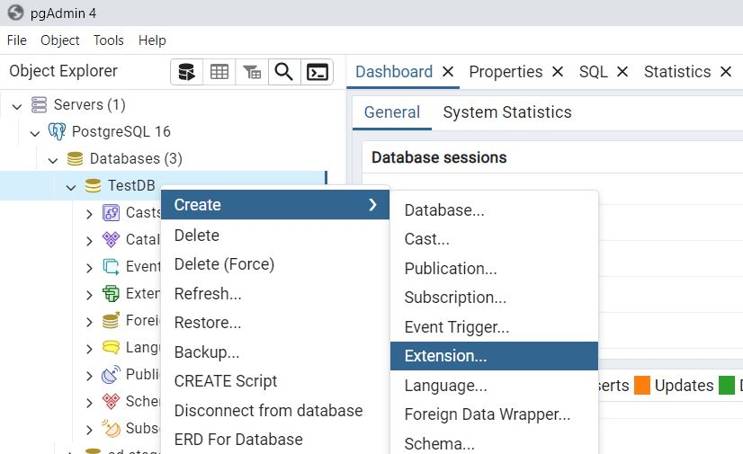Open the System Statistics sub-tab
The image size is (743, 454).
tap(507, 112)
